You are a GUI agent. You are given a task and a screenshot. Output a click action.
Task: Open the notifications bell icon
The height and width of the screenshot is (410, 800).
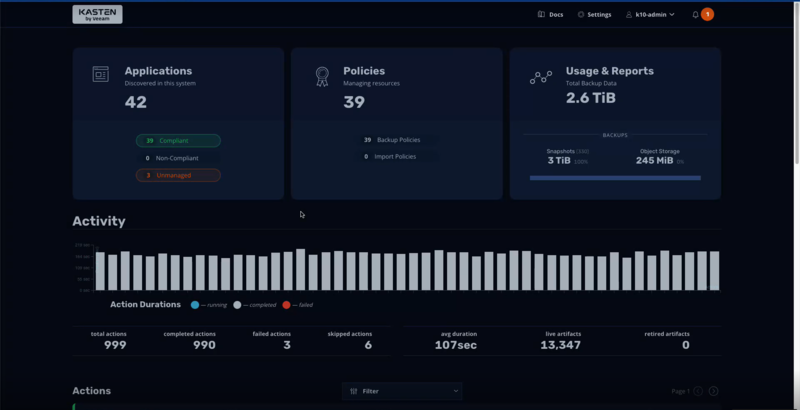click(696, 15)
